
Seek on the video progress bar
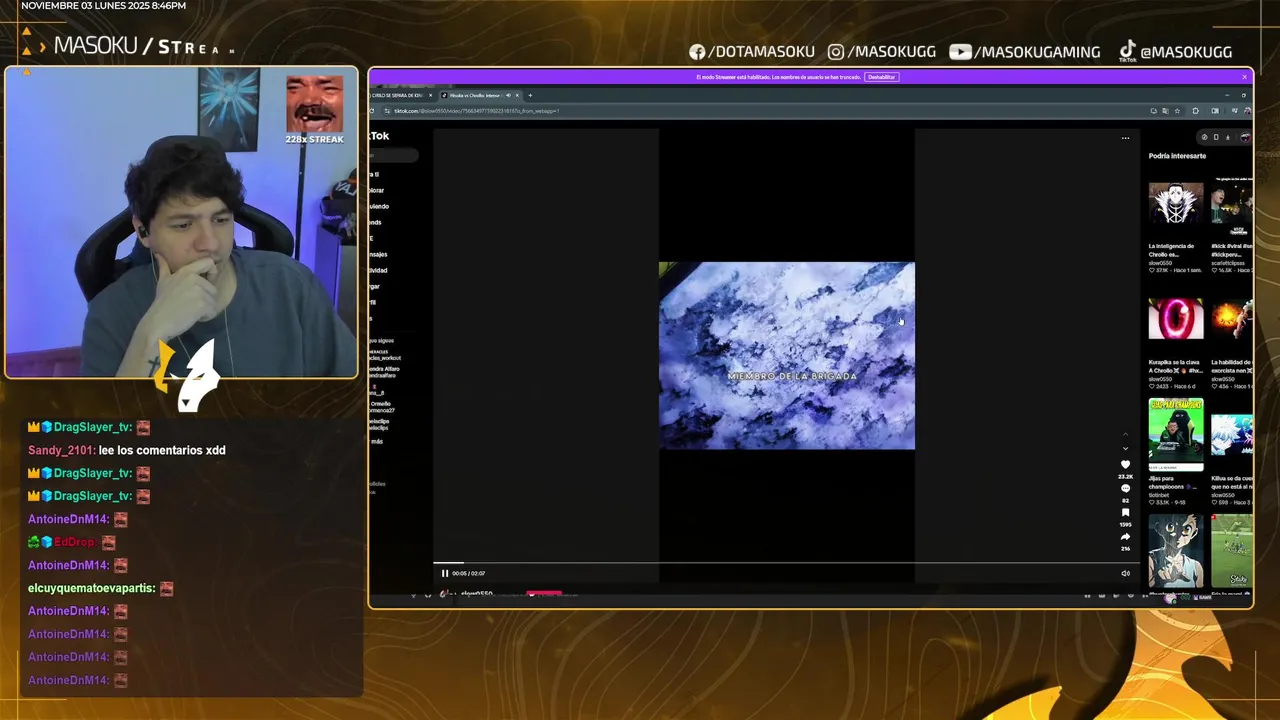pyautogui.click(x=785, y=563)
